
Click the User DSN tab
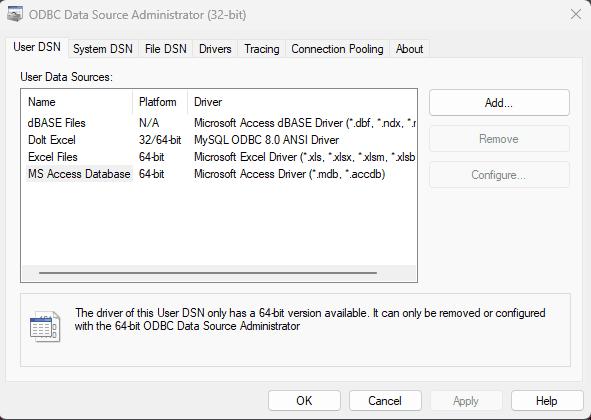point(37,48)
